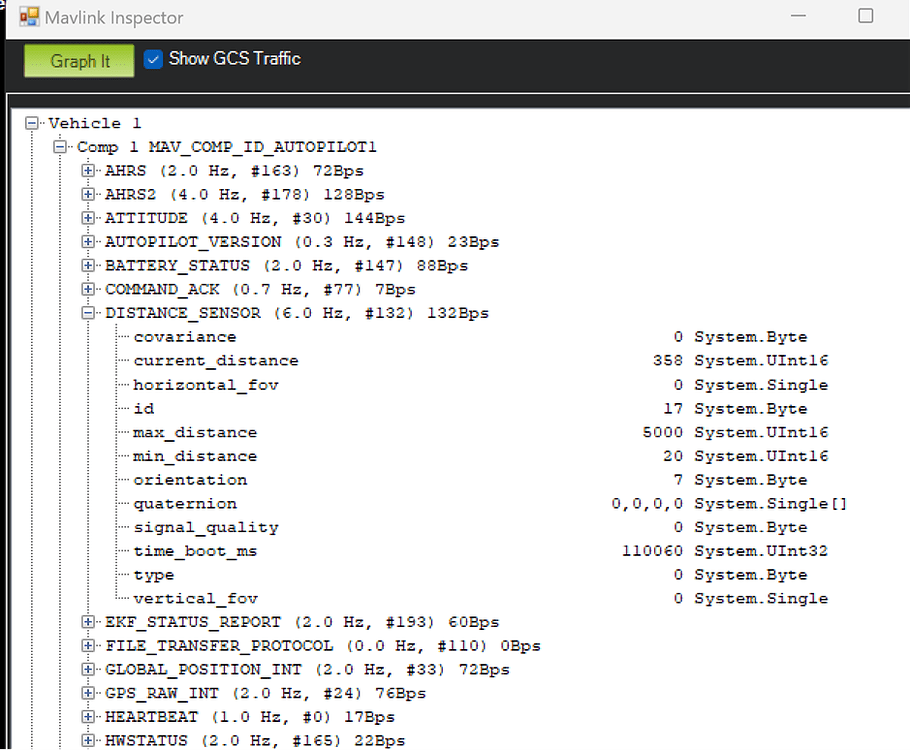This screenshot has width=910, height=750.
Task: Expand the GPS_RAW_INT message
Action: 88,693
